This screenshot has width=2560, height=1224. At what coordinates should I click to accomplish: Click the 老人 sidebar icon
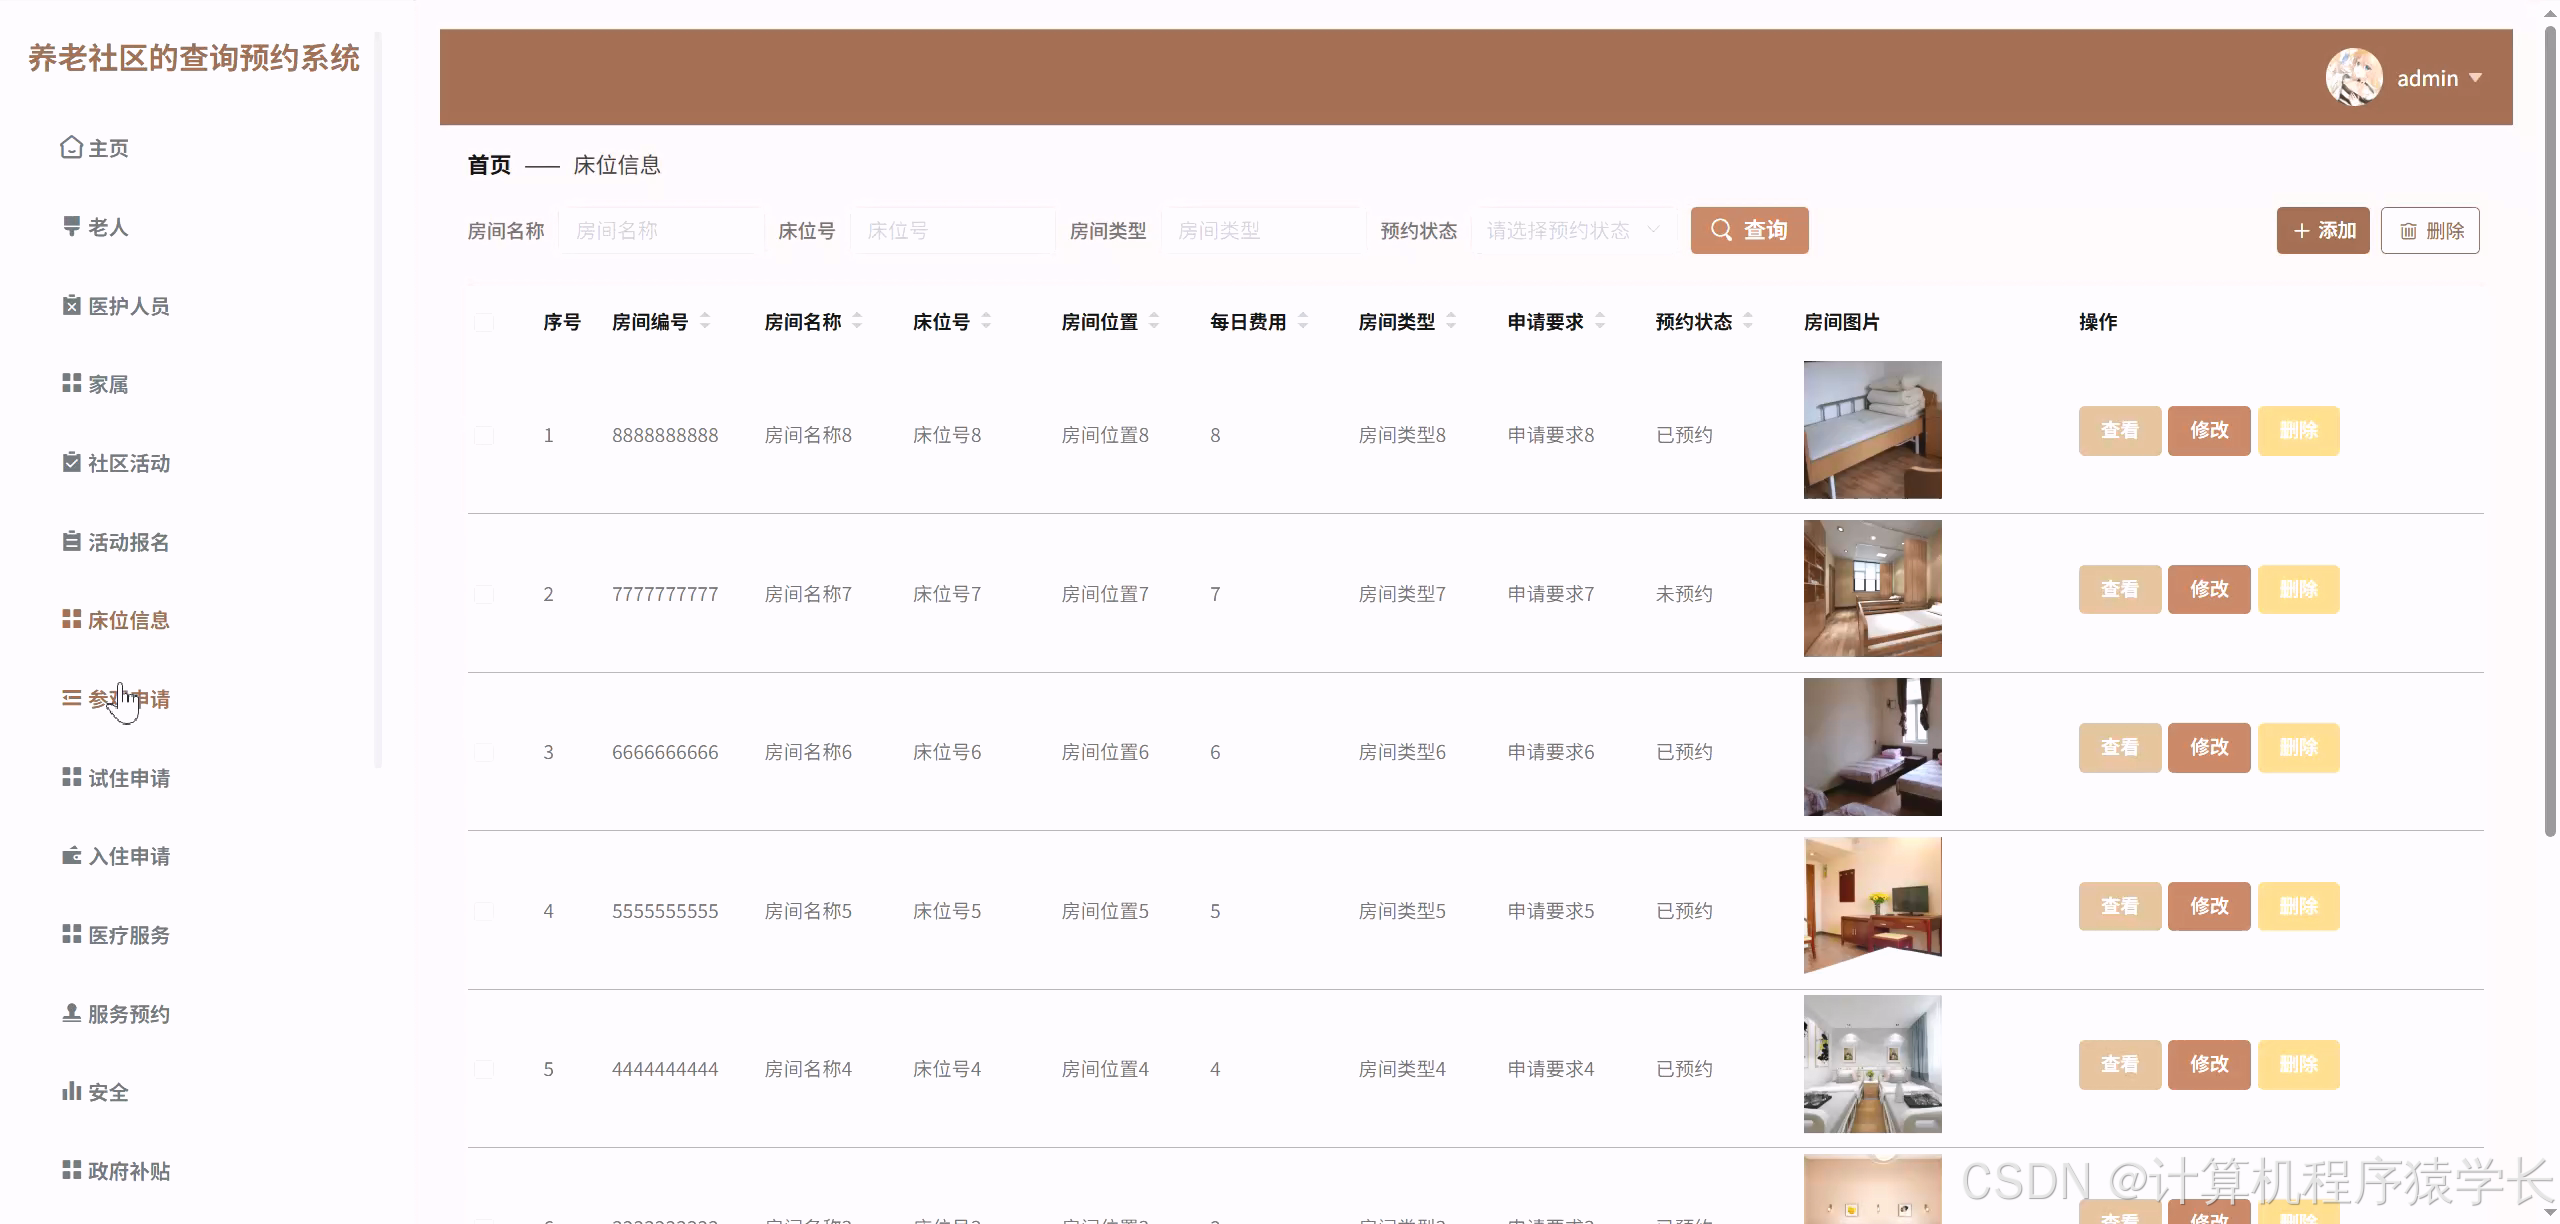(x=71, y=227)
